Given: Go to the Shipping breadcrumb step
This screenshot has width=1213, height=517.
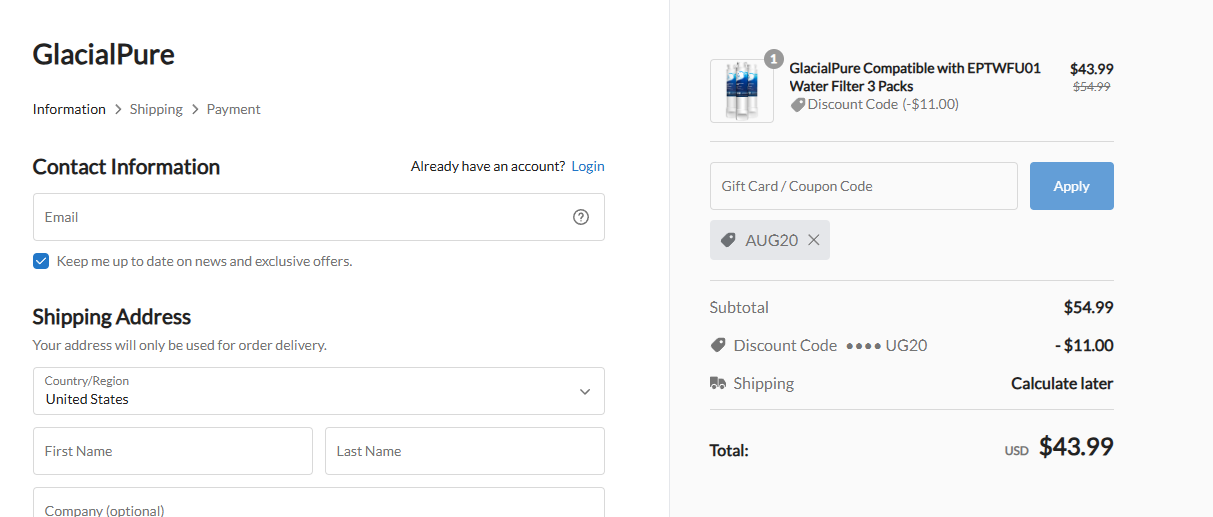Looking at the screenshot, I should [x=156, y=109].
